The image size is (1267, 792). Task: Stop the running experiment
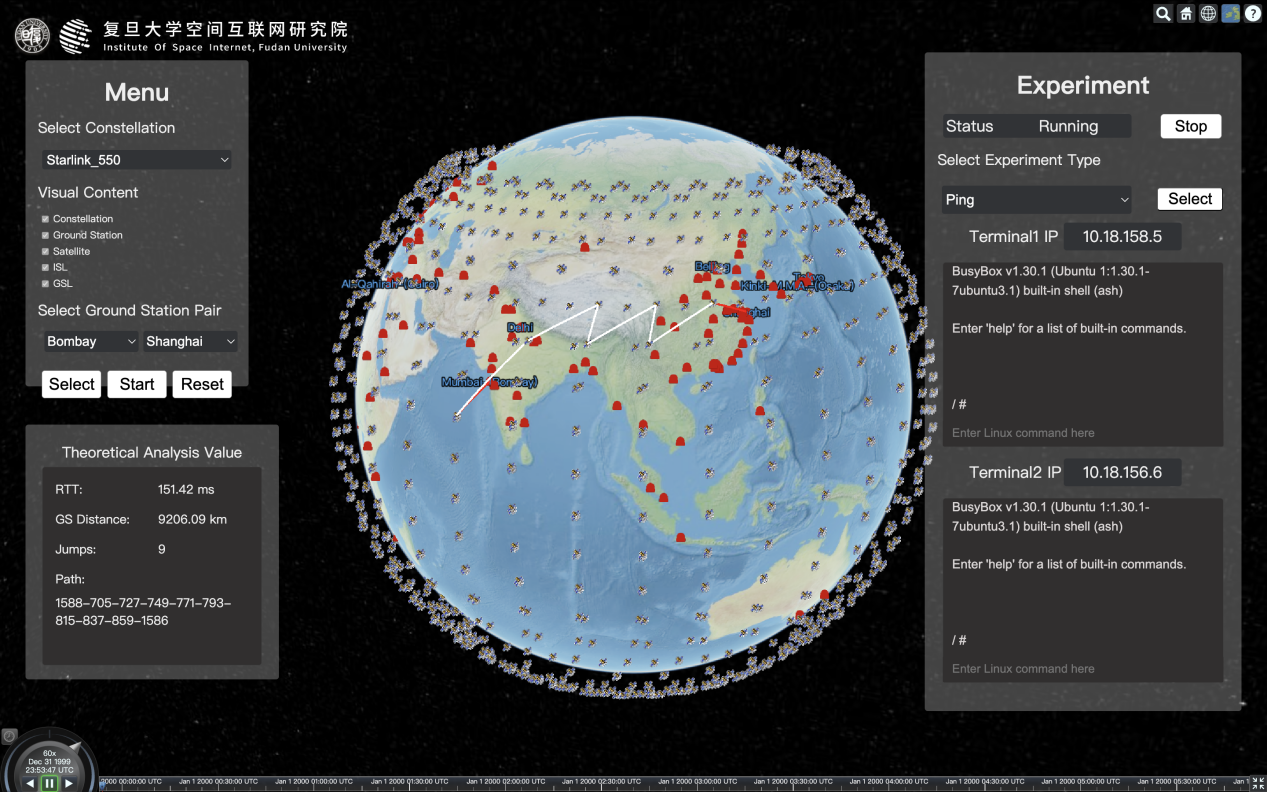tap(1190, 127)
